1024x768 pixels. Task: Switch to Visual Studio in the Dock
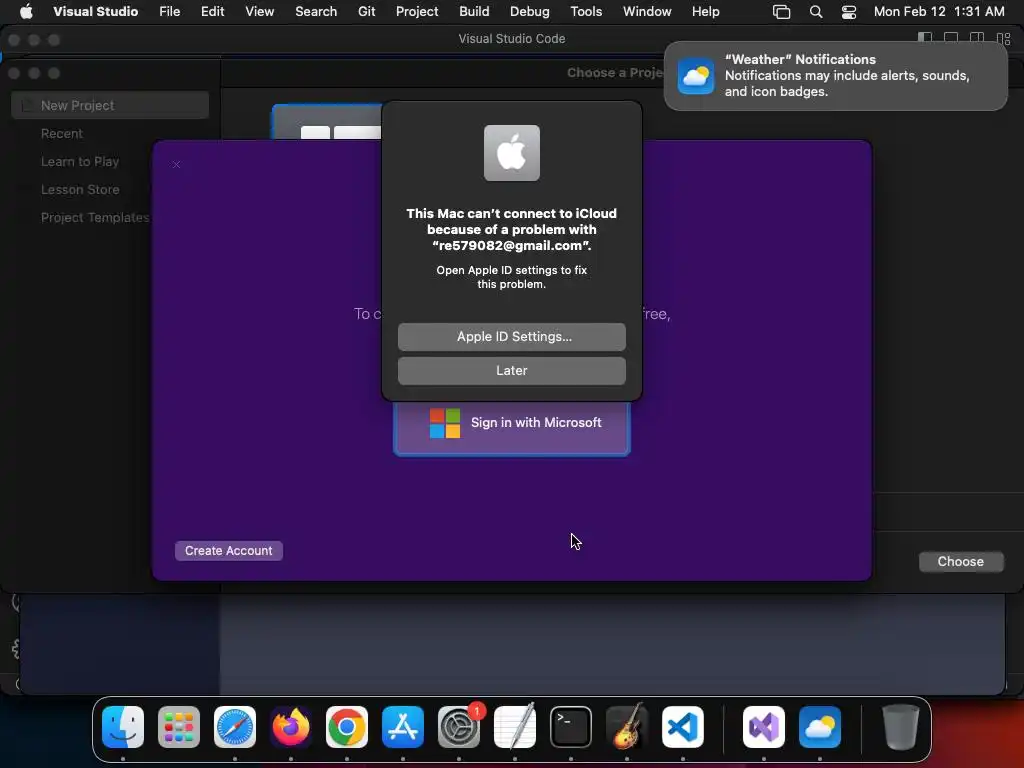[763, 727]
